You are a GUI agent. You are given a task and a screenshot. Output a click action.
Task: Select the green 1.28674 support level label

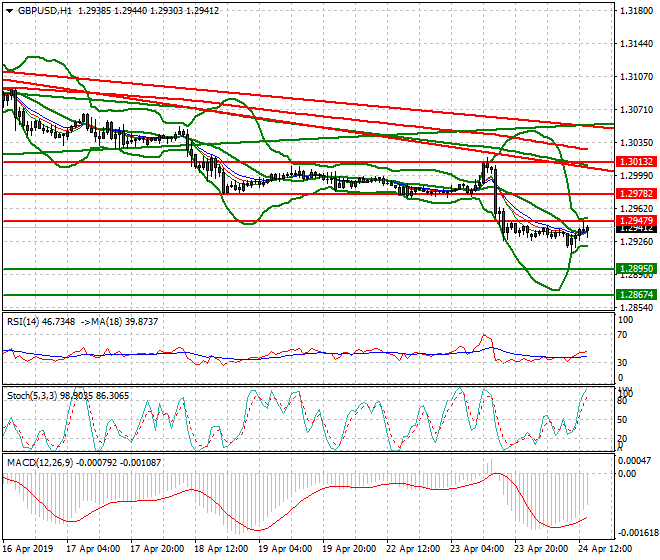(636, 295)
